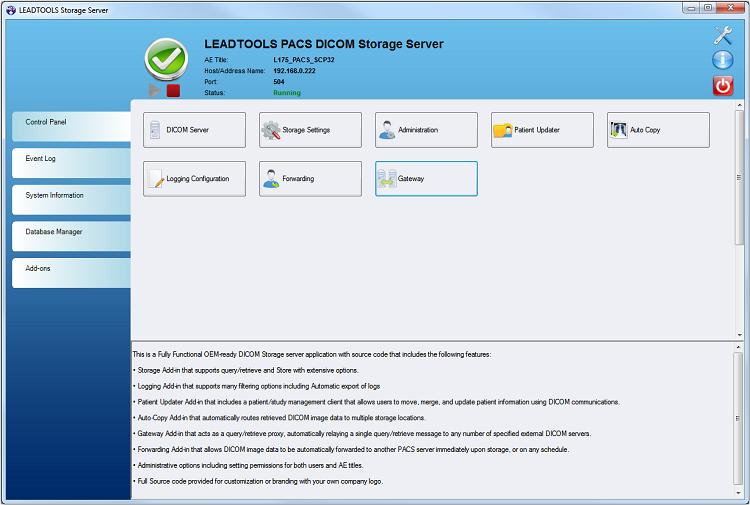Click the person icon on Forwarding
750x505 pixels.
[x=271, y=179]
